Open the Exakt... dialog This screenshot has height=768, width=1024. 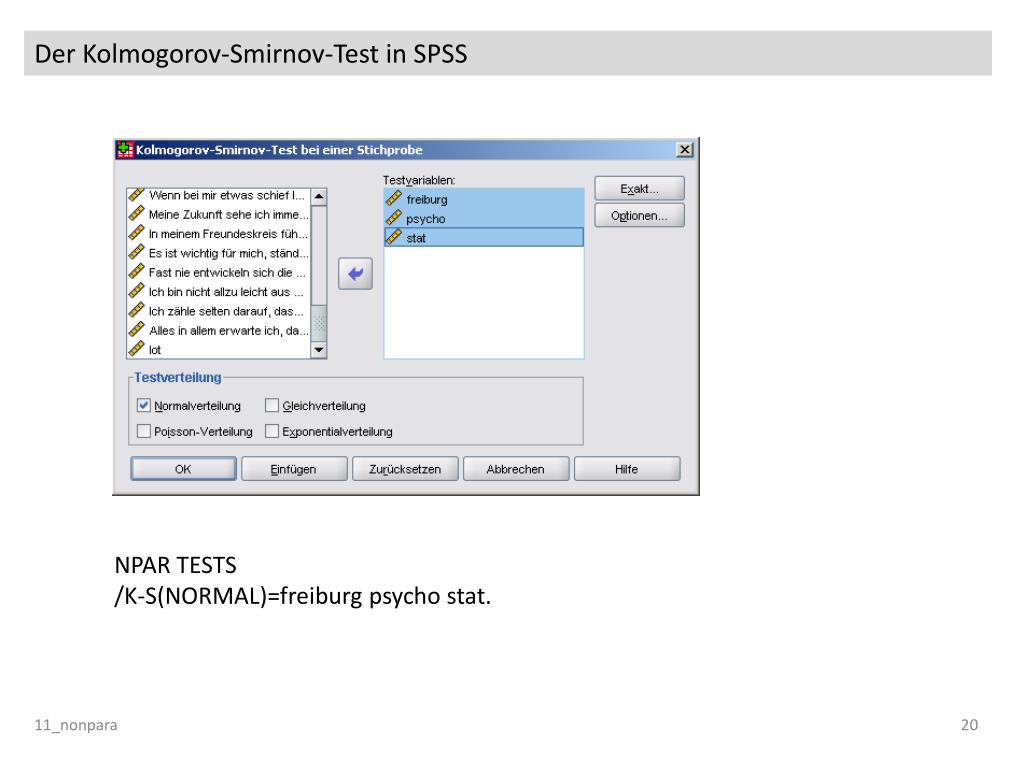(639, 189)
